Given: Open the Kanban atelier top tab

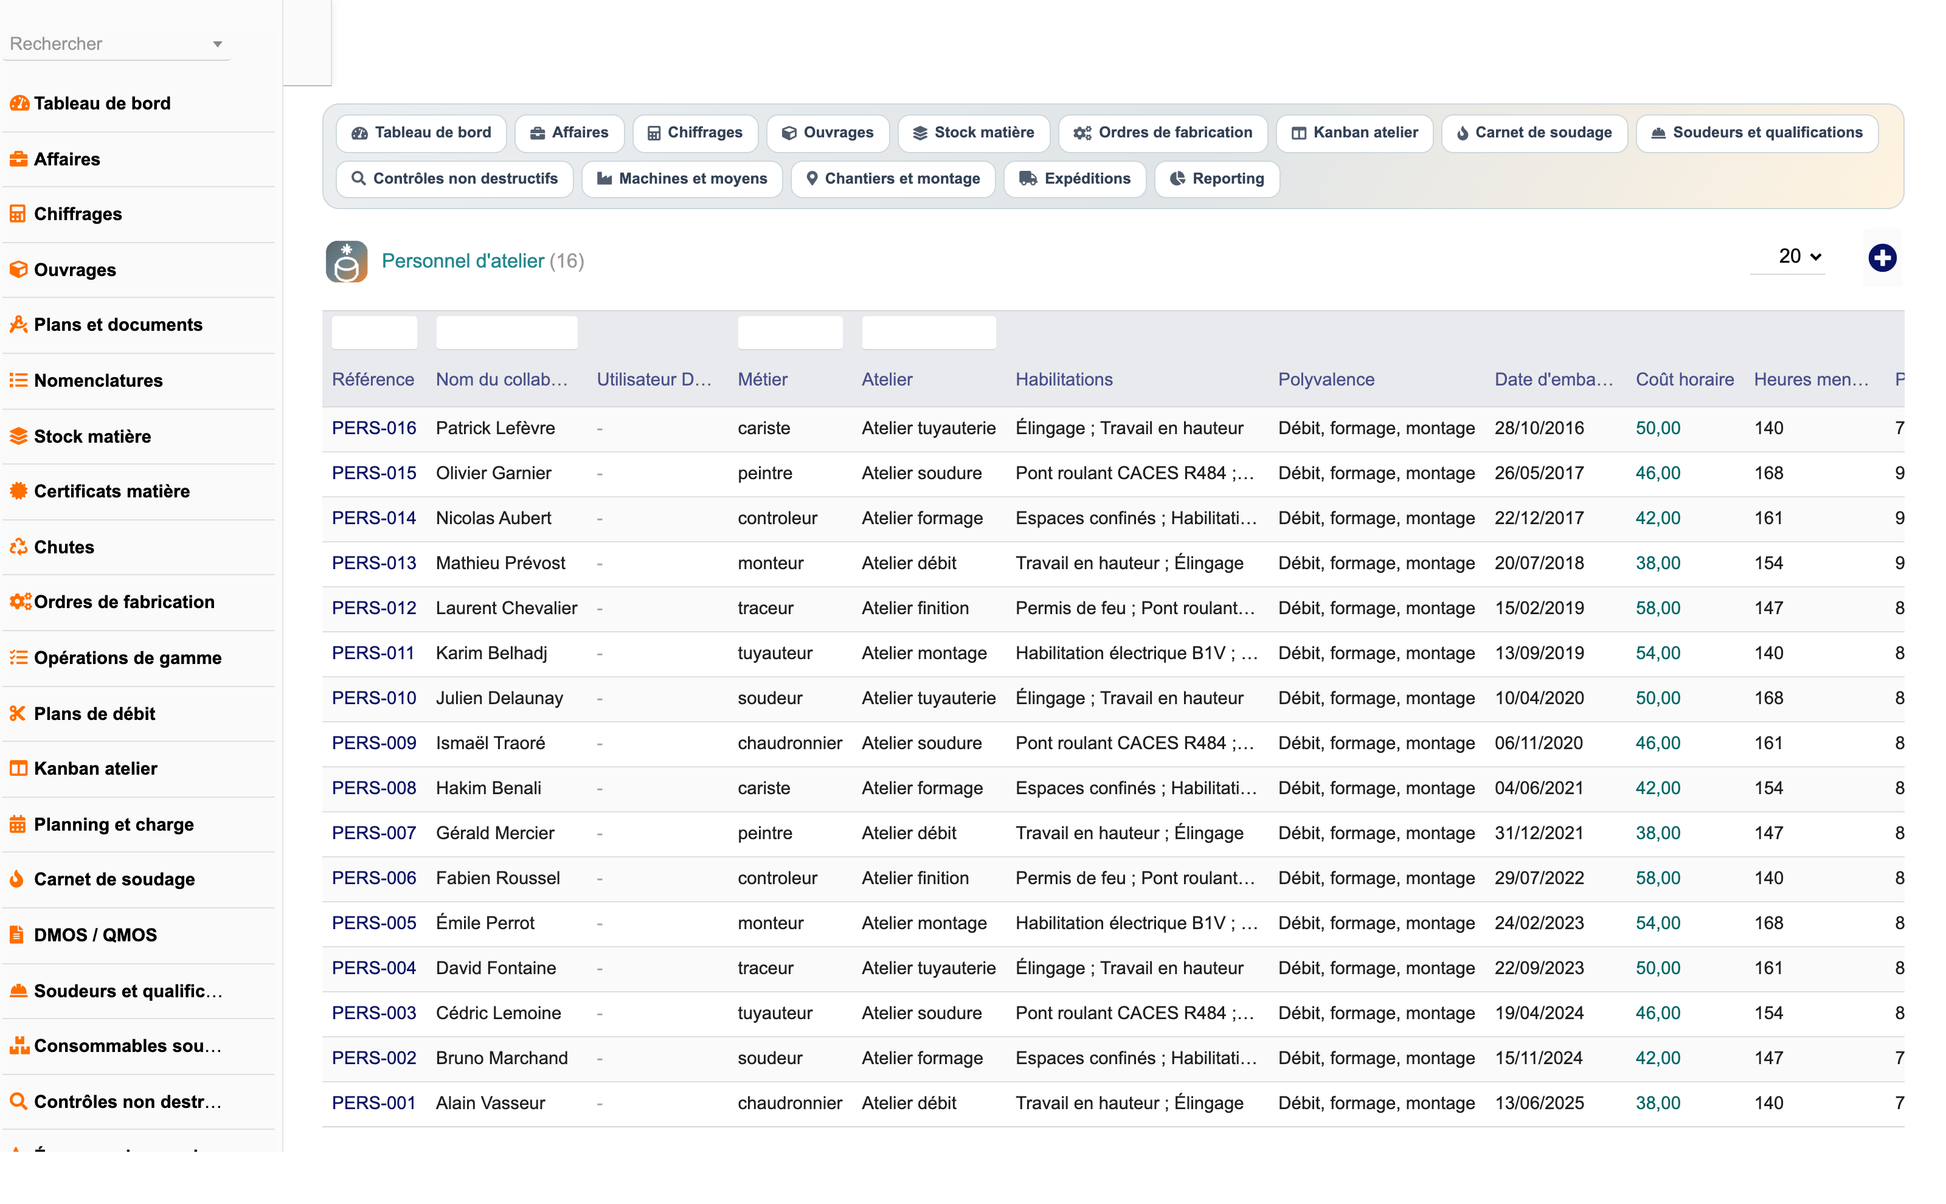Looking at the screenshot, I should pyautogui.click(x=1355, y=133).
